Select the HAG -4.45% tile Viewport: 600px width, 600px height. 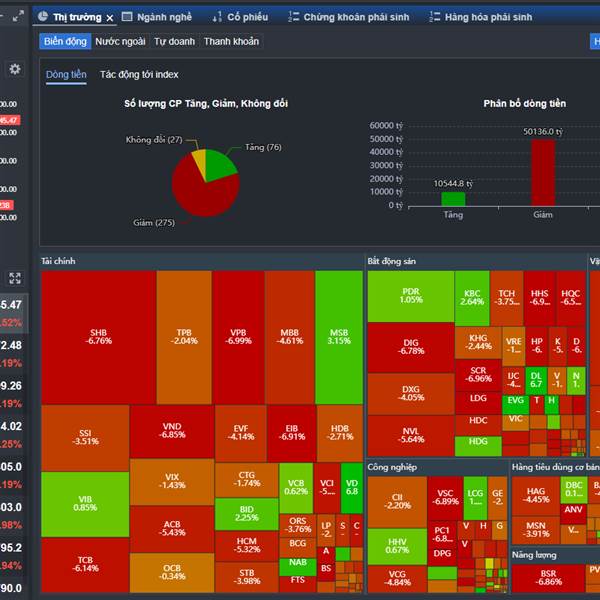[x=536, y=496]
